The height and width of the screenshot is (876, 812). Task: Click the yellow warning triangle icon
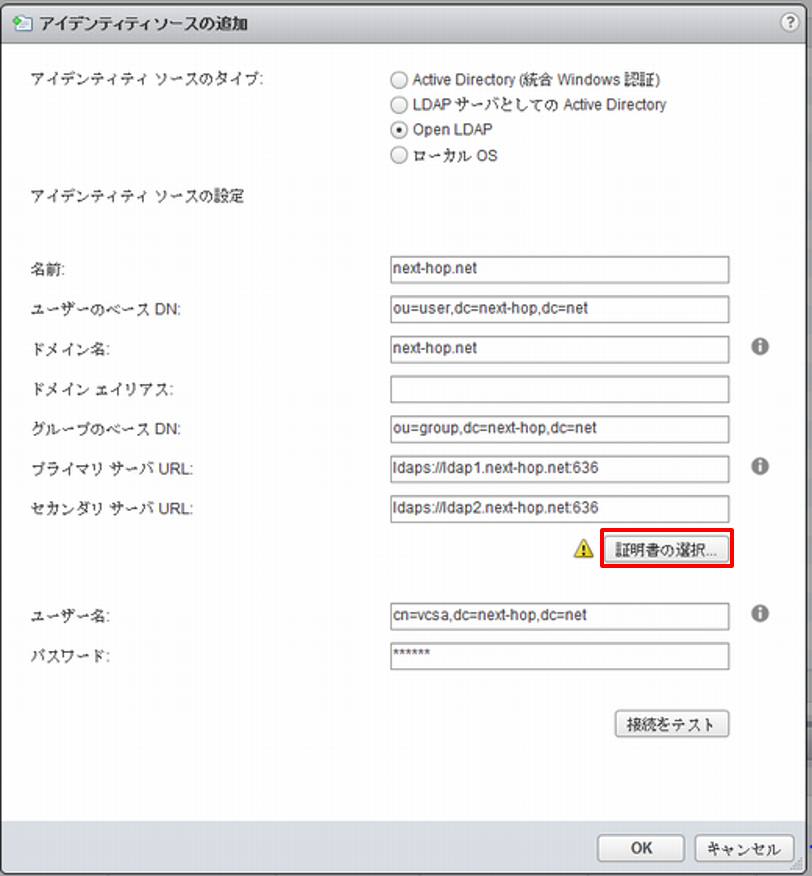(583, 548)
